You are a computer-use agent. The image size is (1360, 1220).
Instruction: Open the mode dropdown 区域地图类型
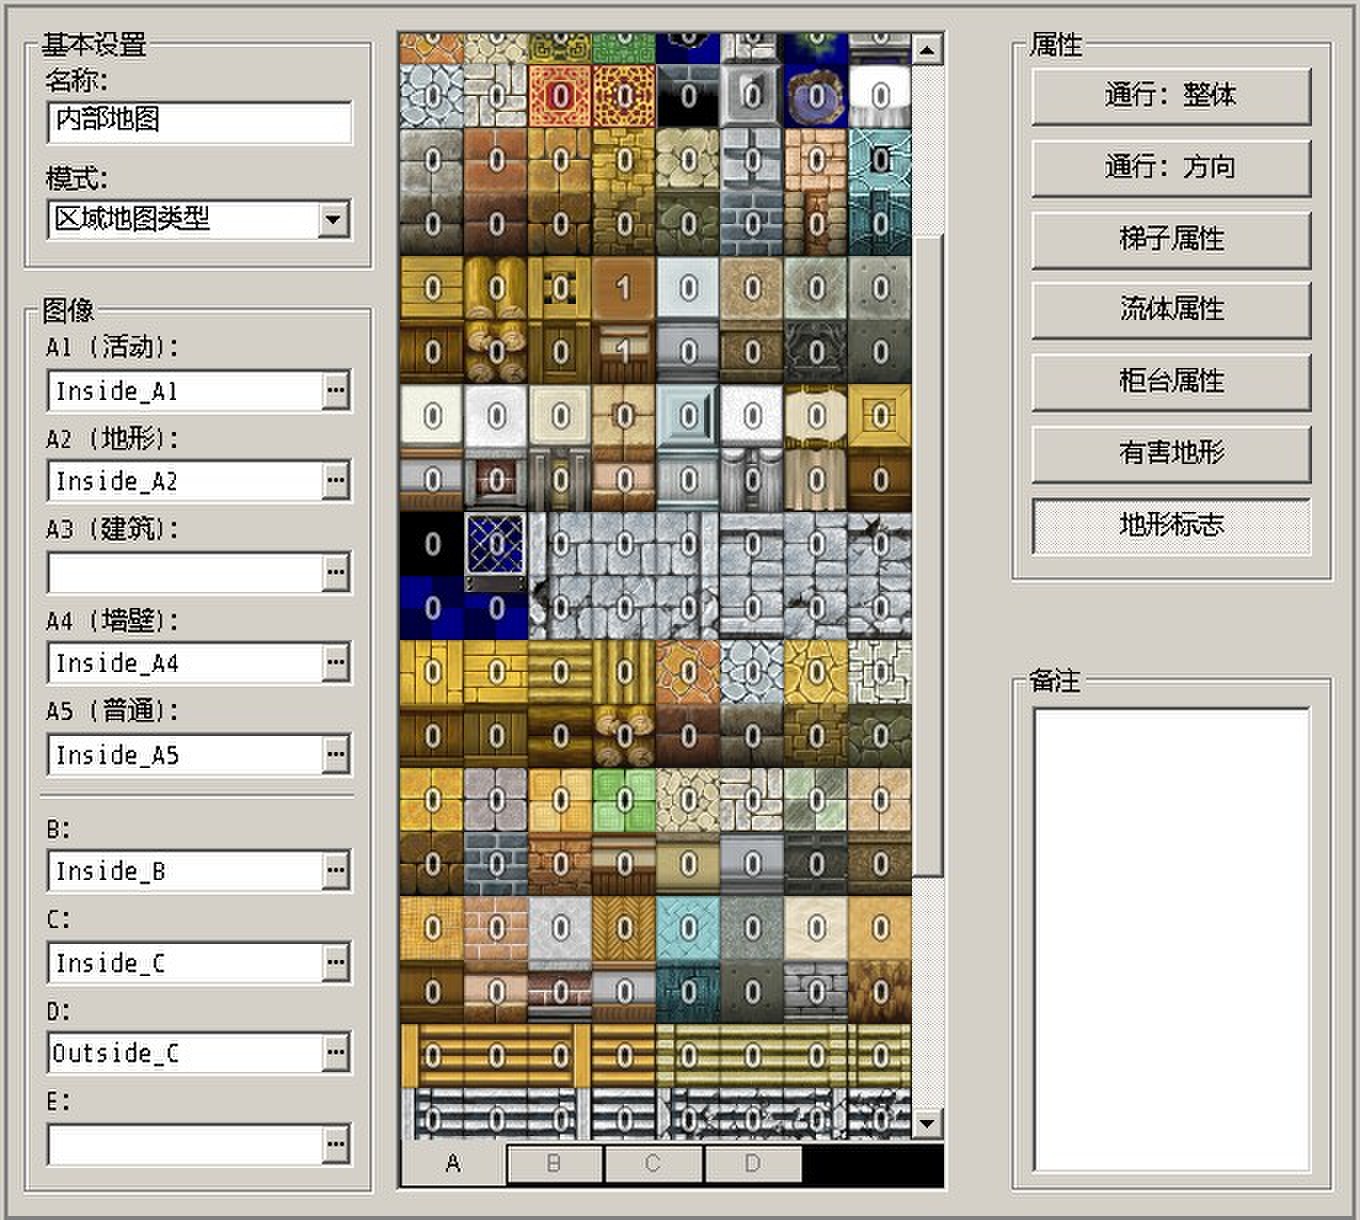tap(334, 219)
